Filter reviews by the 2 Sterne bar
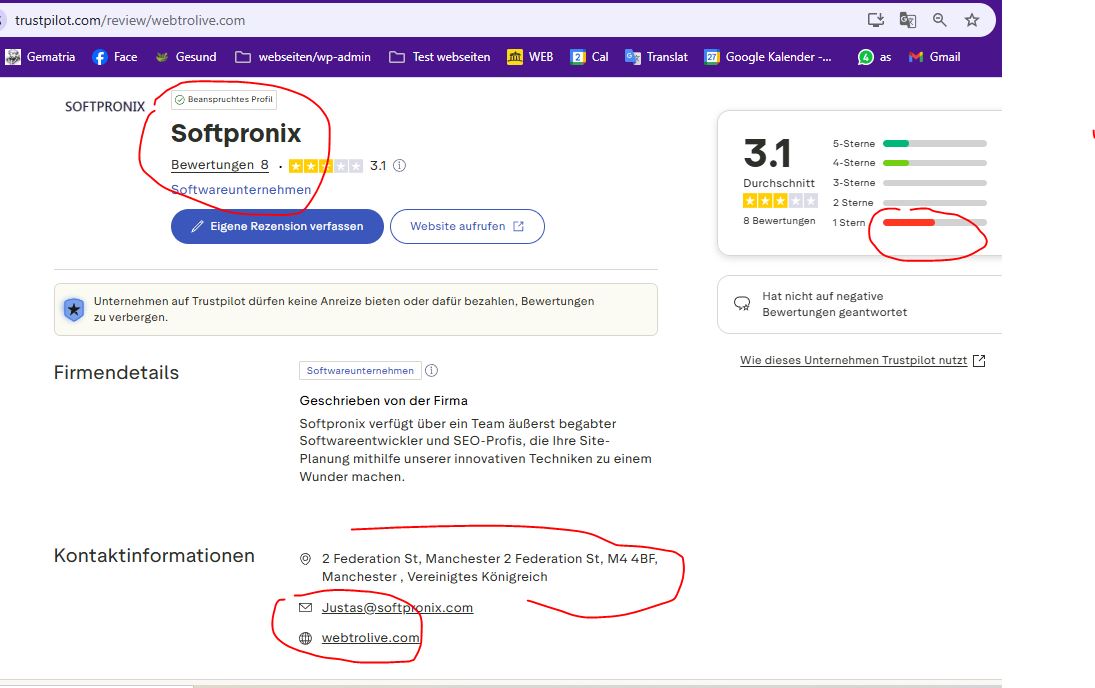The height and width of the screenshot is (688, 1095). [x=909, y=203]
